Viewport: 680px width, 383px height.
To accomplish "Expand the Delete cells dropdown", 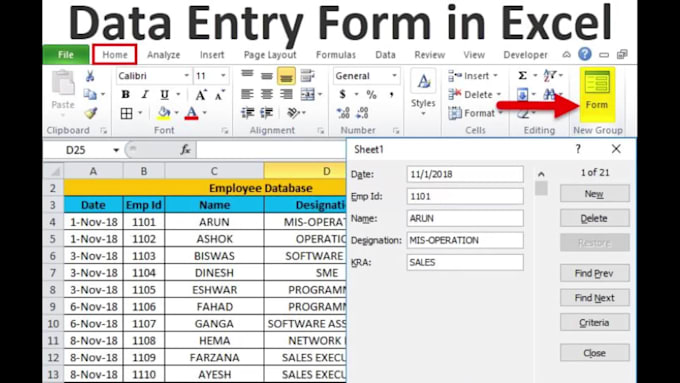I will pos(499,95).
